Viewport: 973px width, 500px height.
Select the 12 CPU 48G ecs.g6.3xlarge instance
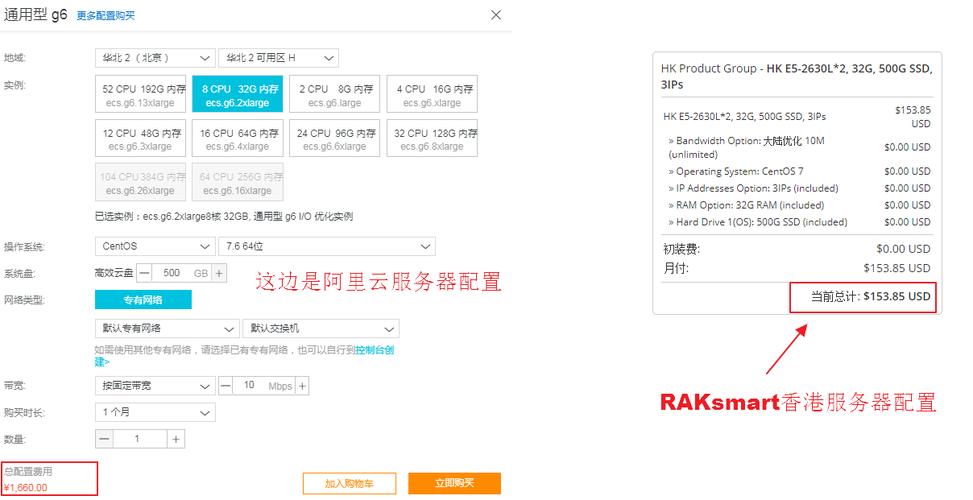point(140,138)
